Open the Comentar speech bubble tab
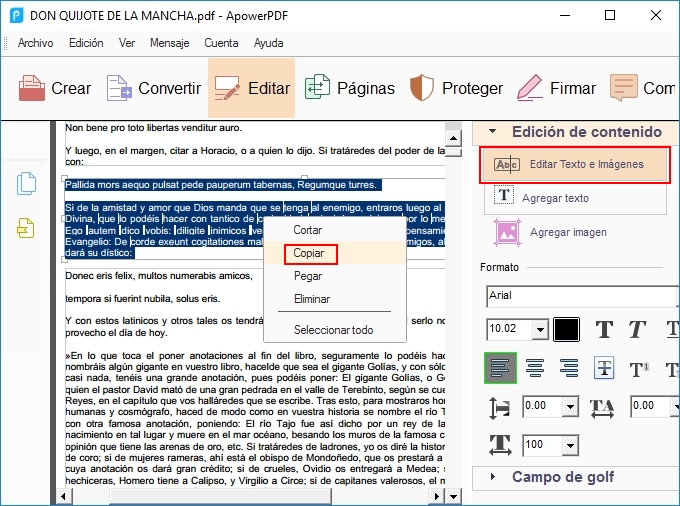 tap(642, 88)
